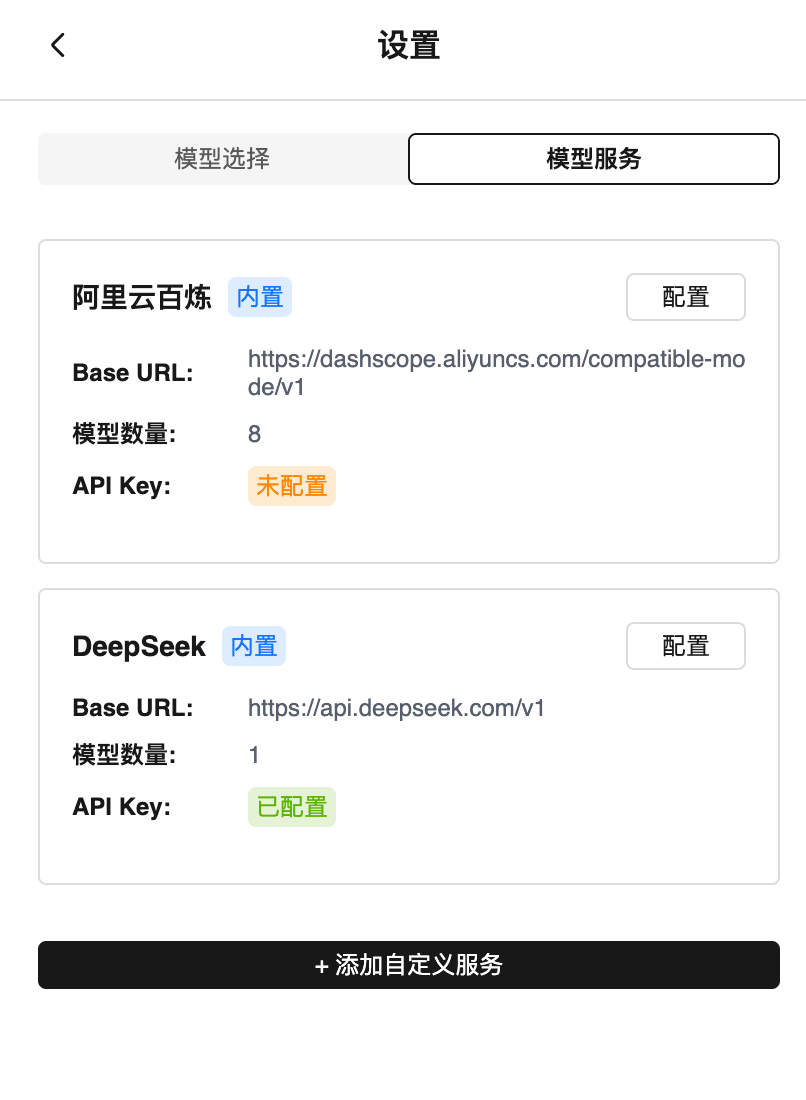This screenshot has width=806, height=1100.
Task: Click the API Key label in 阿里云百炼 card
Action: 123,486
